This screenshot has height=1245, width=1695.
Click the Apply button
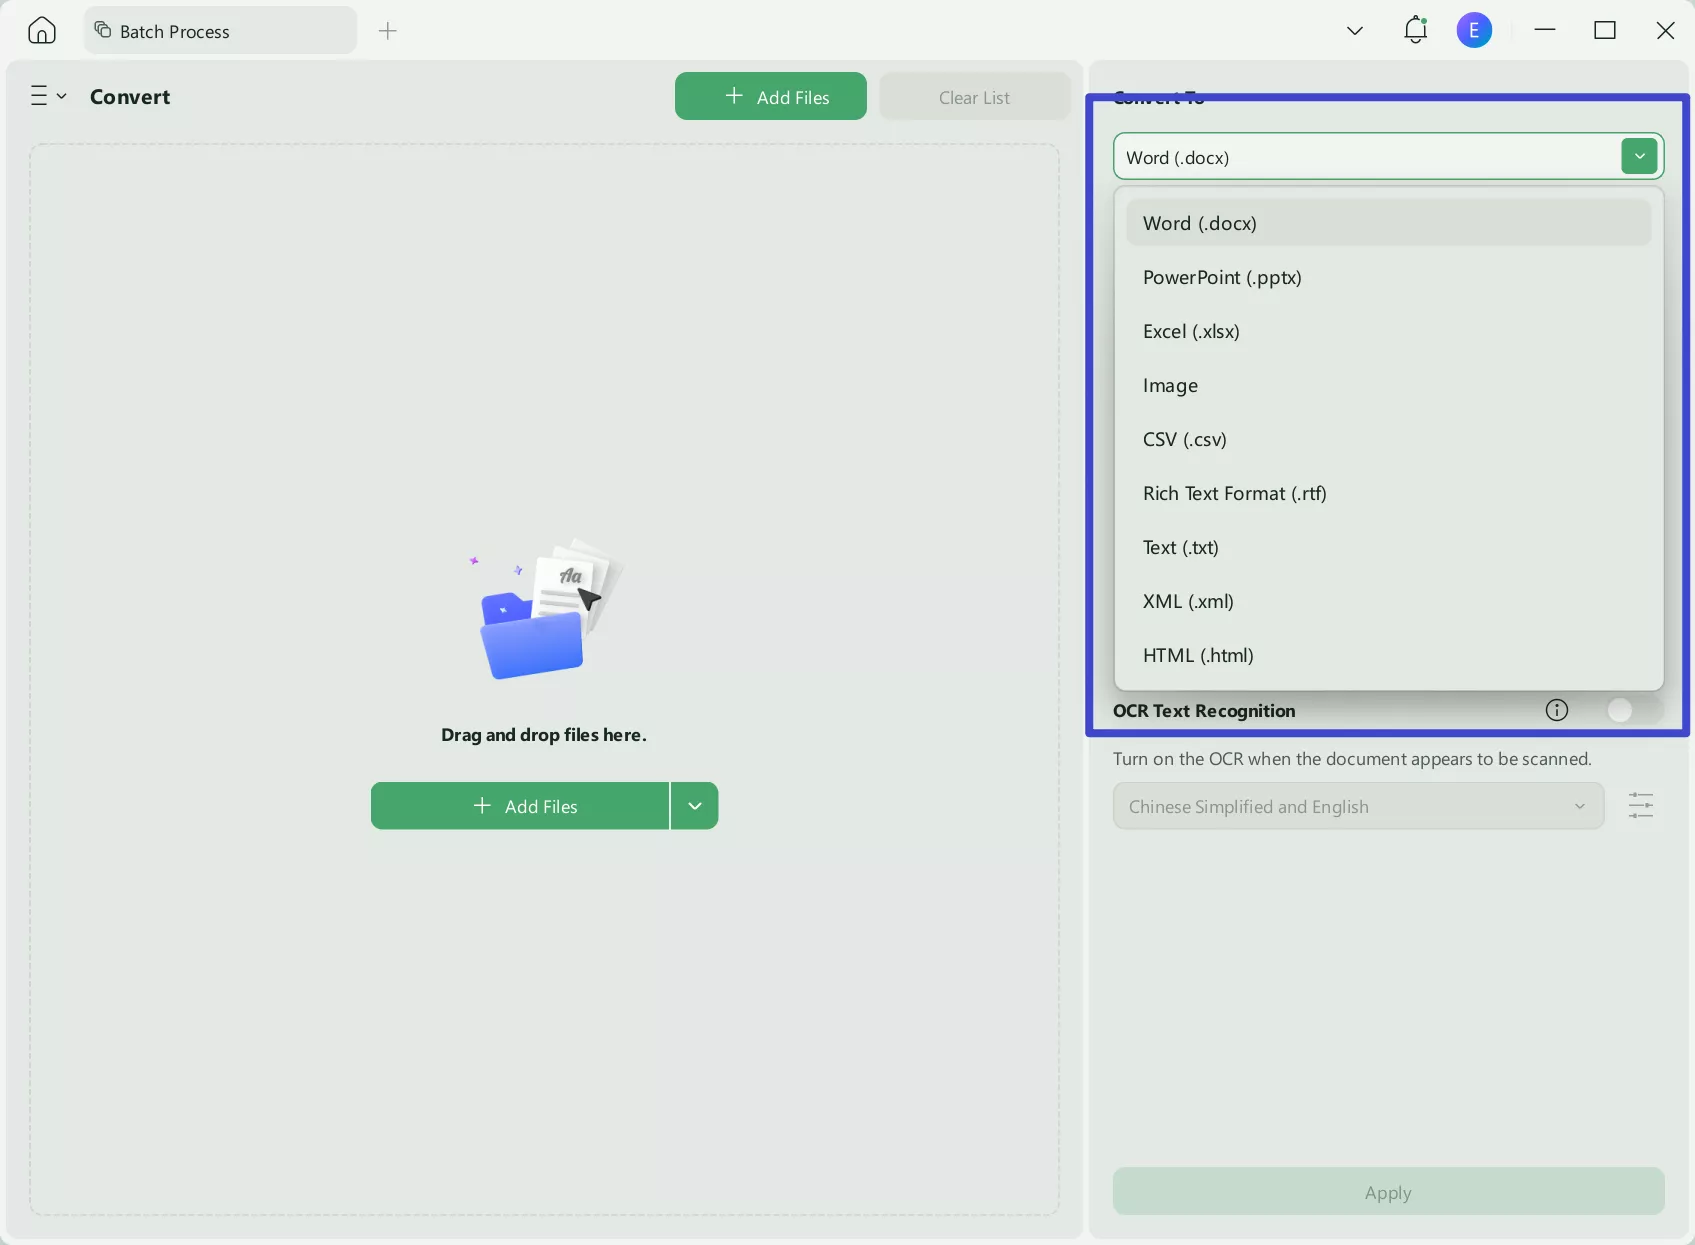1386,1191
